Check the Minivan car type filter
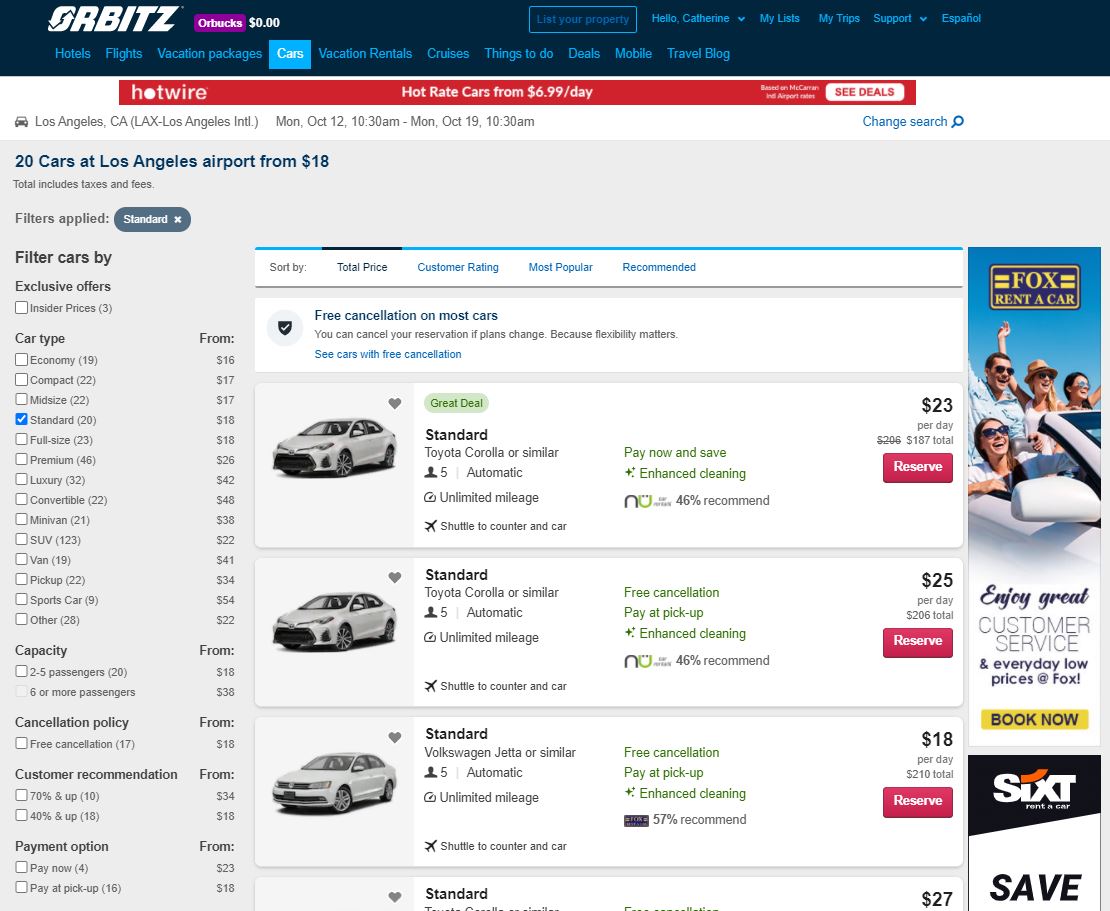 coord(21,519)
